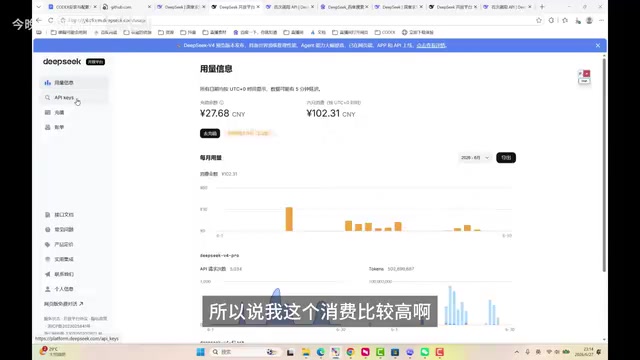This screenshot has width=640, height=360.
Task: Click the 网页版免费对话 external link
Action: (63, 304)
